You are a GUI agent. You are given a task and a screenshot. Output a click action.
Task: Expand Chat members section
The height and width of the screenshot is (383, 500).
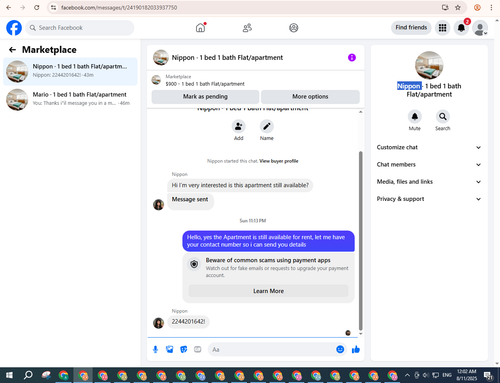click(429, 165)
